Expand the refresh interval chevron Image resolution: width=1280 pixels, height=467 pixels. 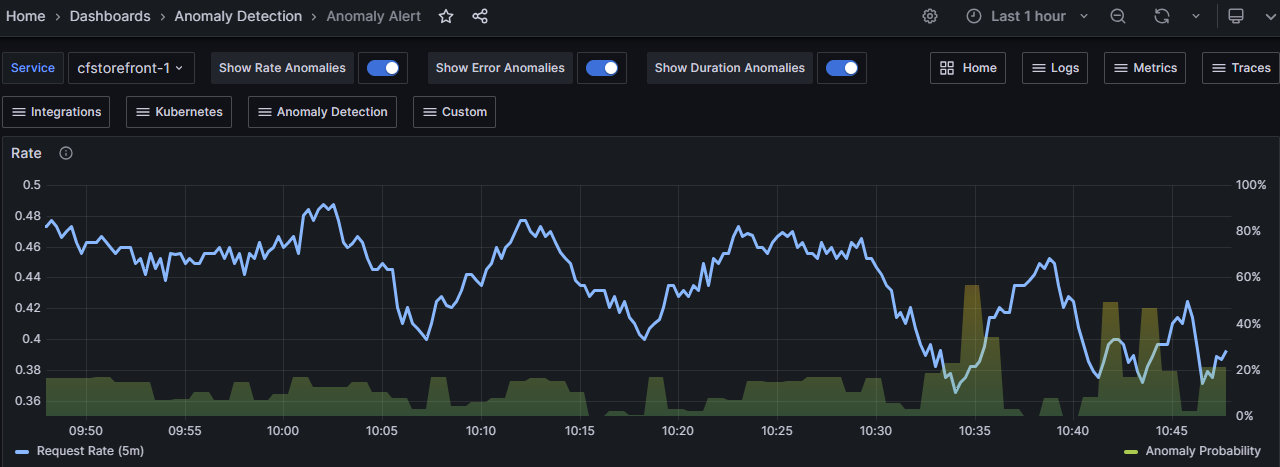point(1196,16)
